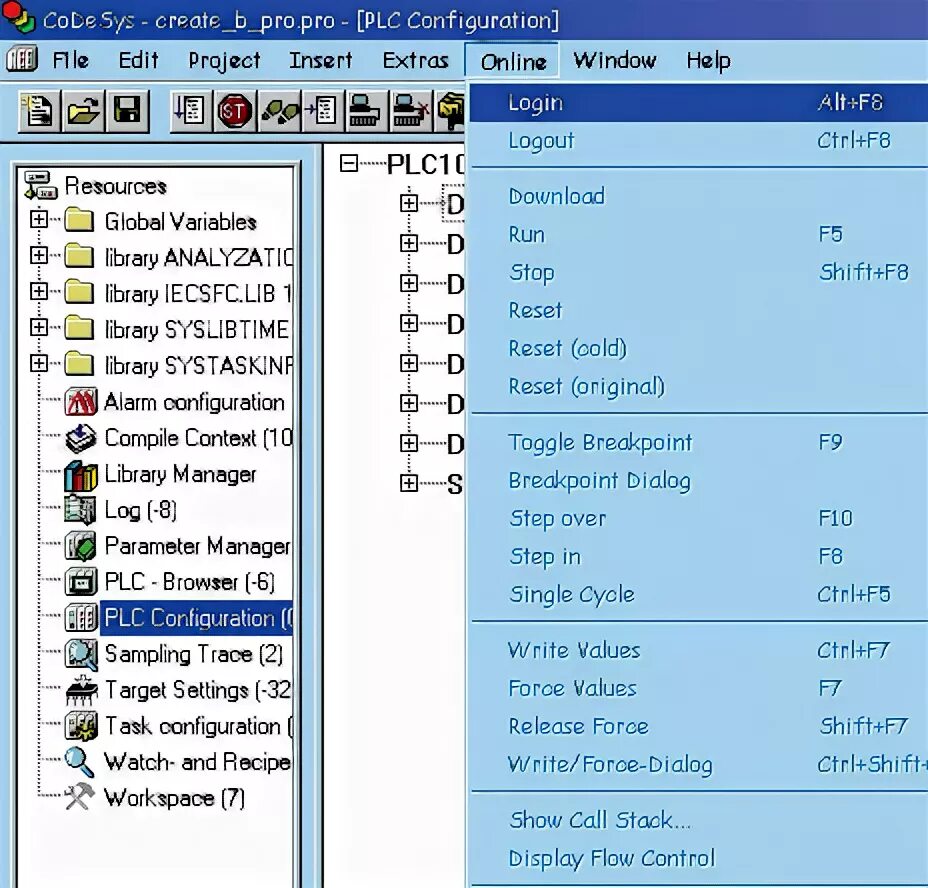Expand the library ANALYZATION folder

coord(39,255)
